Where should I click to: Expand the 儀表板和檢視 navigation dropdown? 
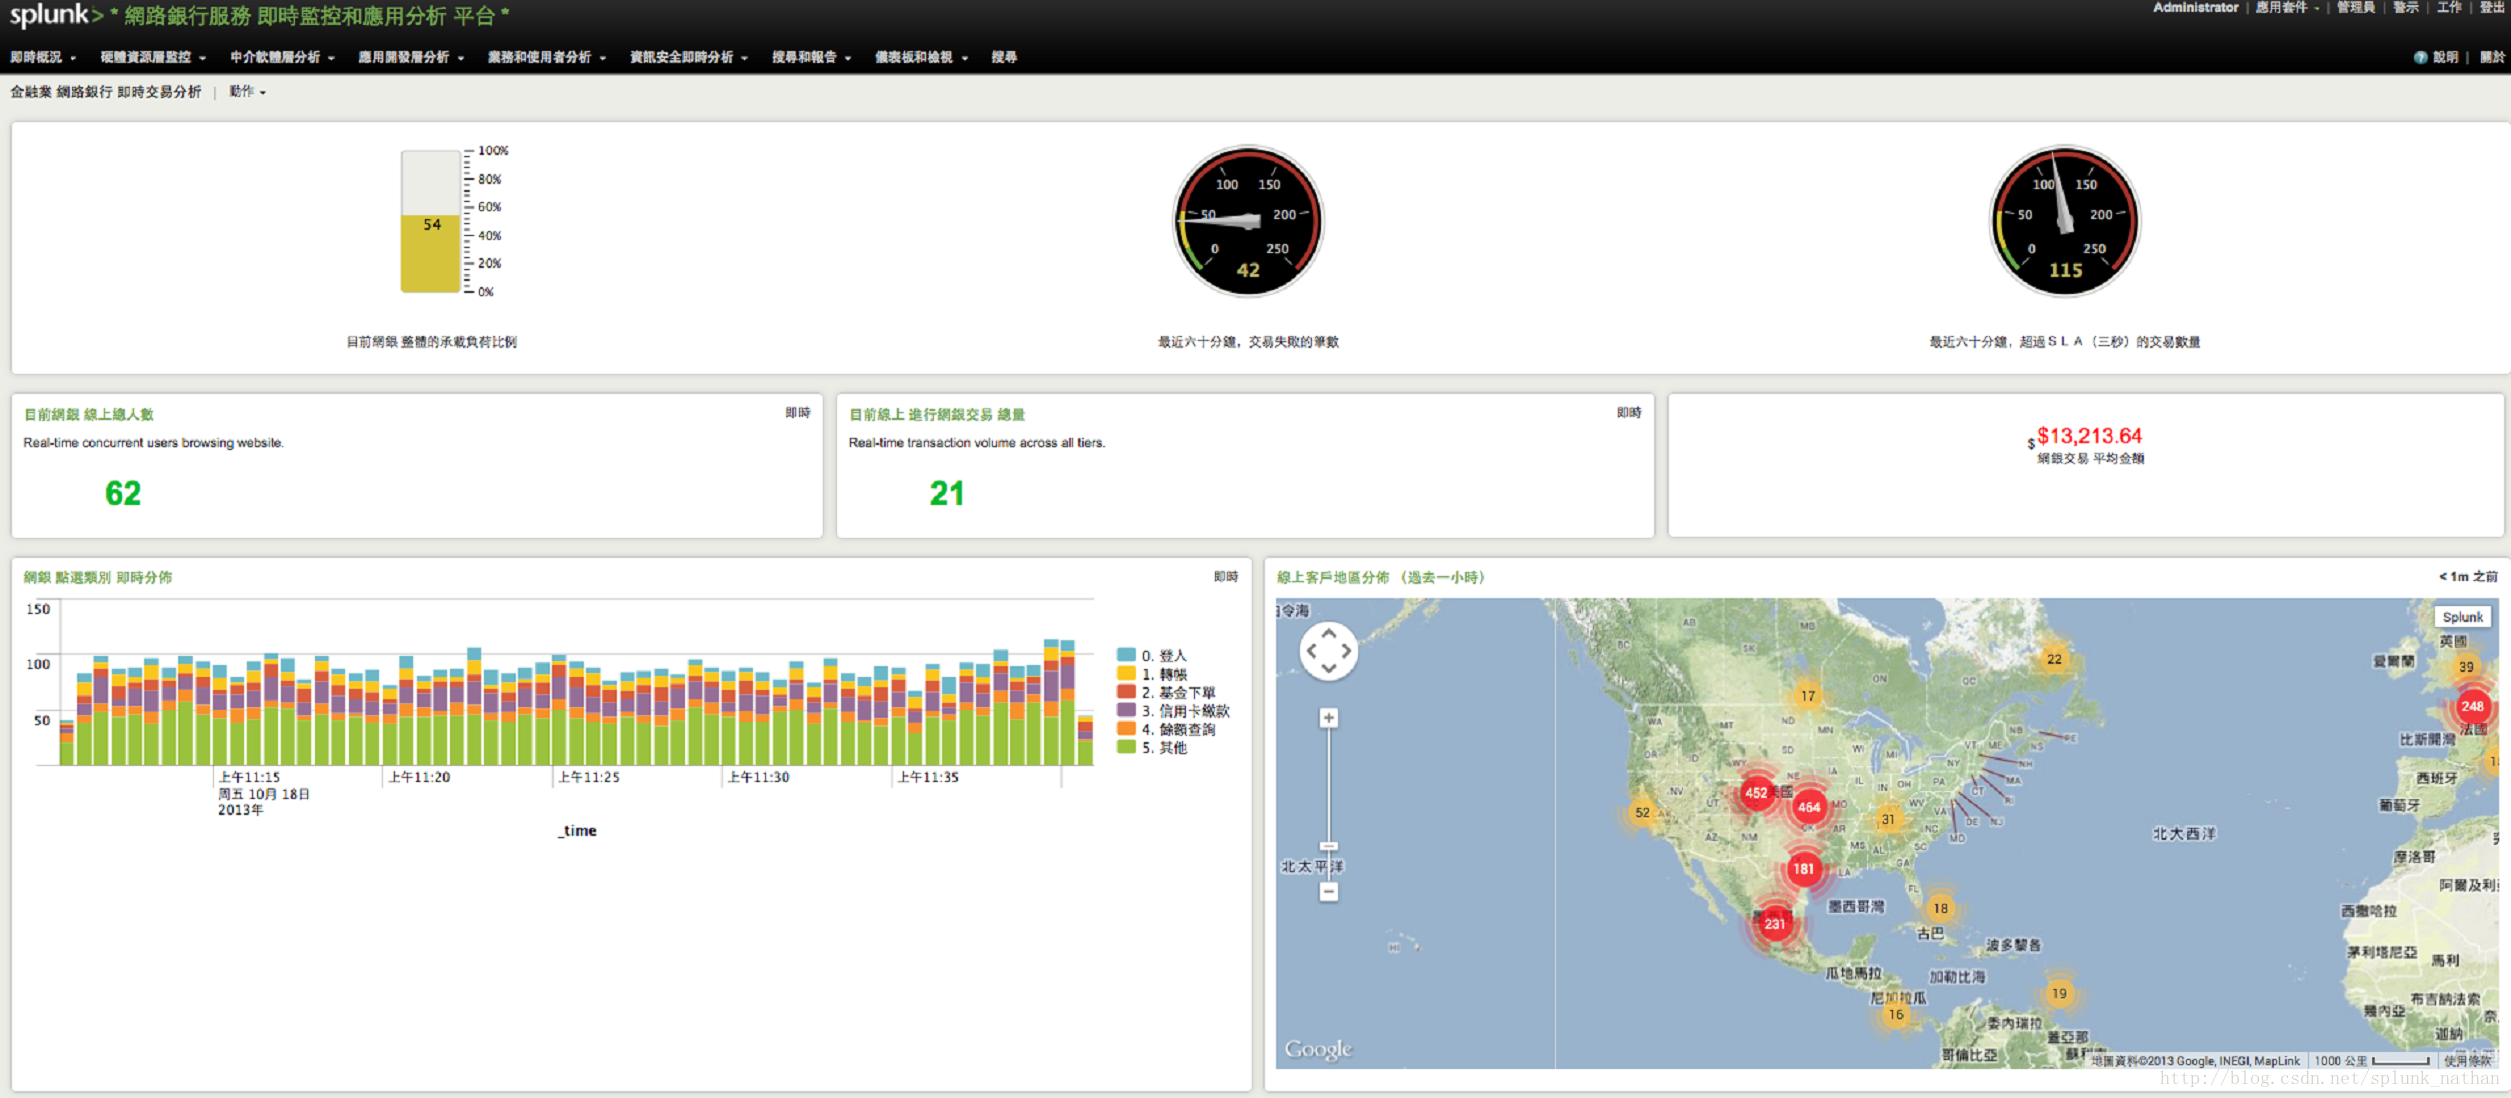coord(921,57)
